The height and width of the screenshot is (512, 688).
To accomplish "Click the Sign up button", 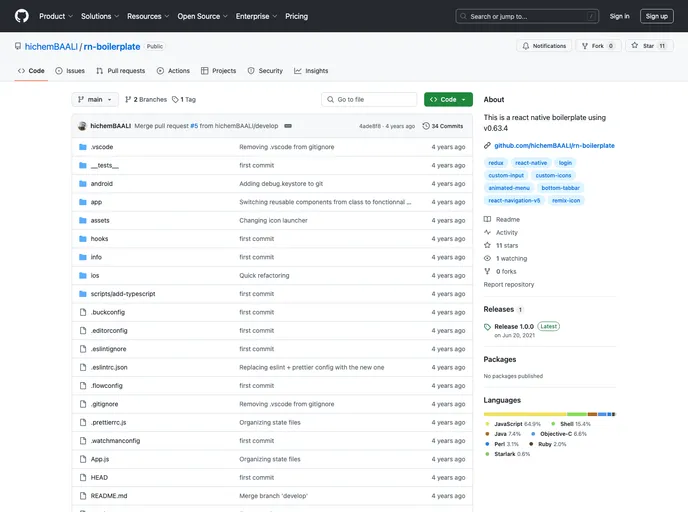I will 656,16.
